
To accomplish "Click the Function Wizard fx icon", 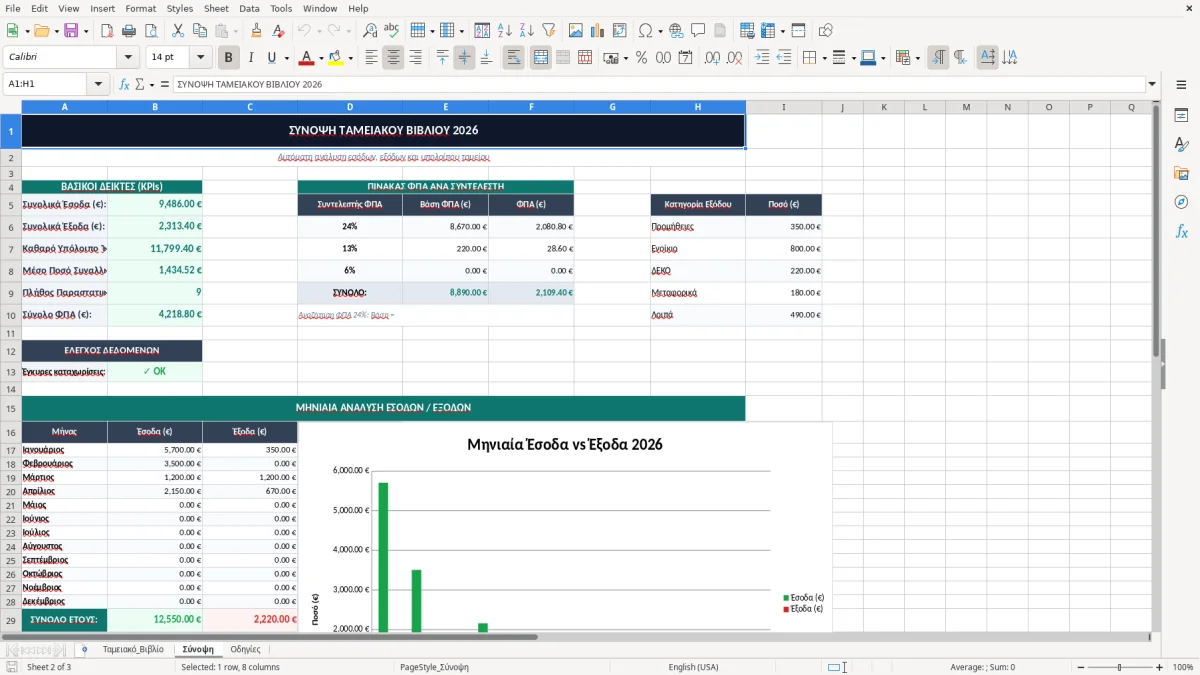I will tap(125, 84).
